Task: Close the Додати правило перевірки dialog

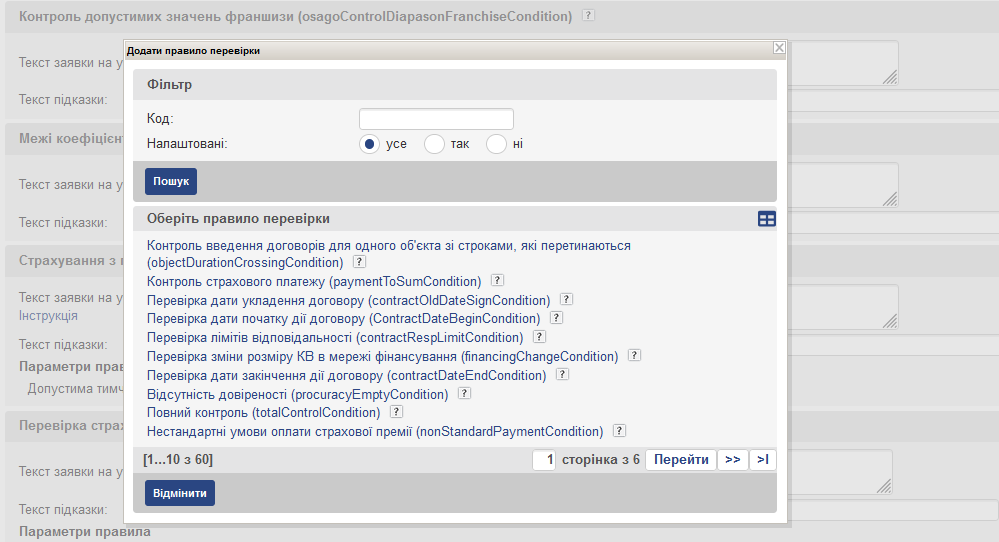Action: 779,48
